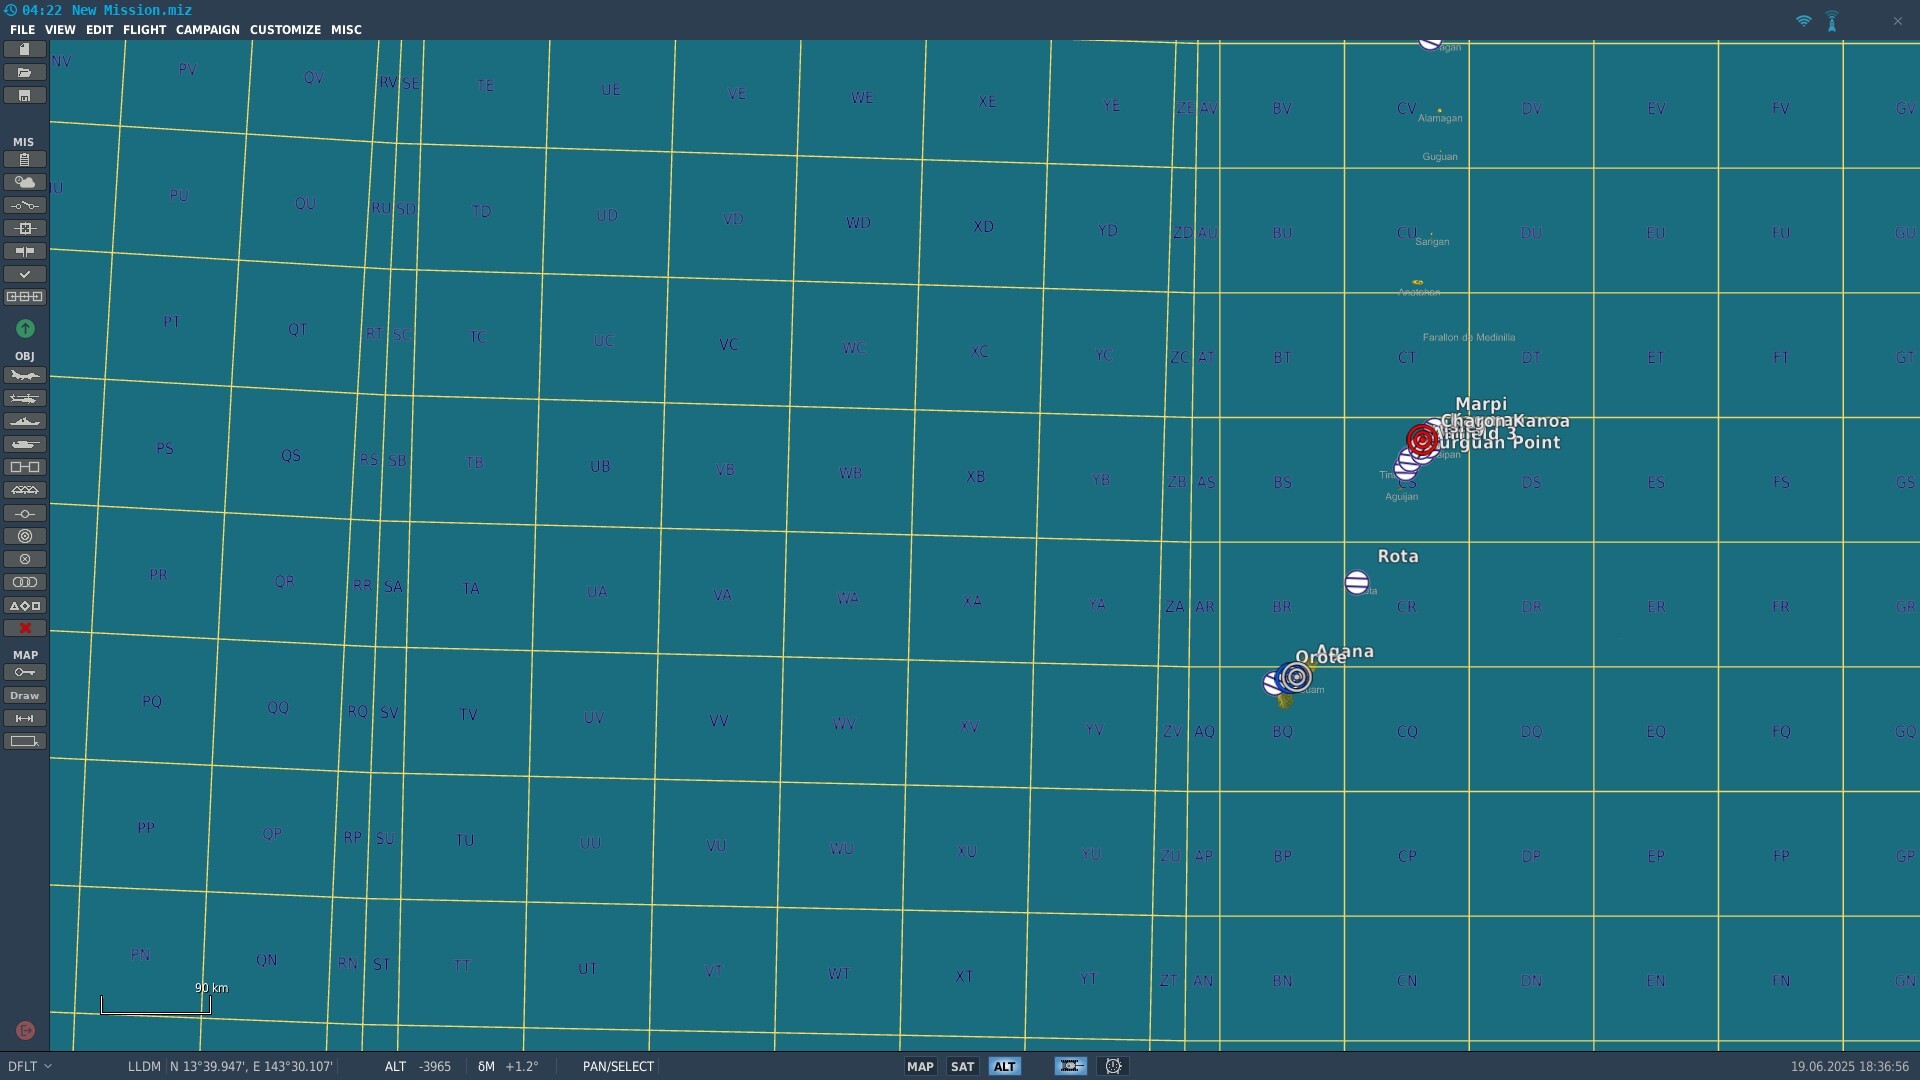Click the Aguijan island label
This screenshot has height=1080, width=1920.
[1401, 496]
